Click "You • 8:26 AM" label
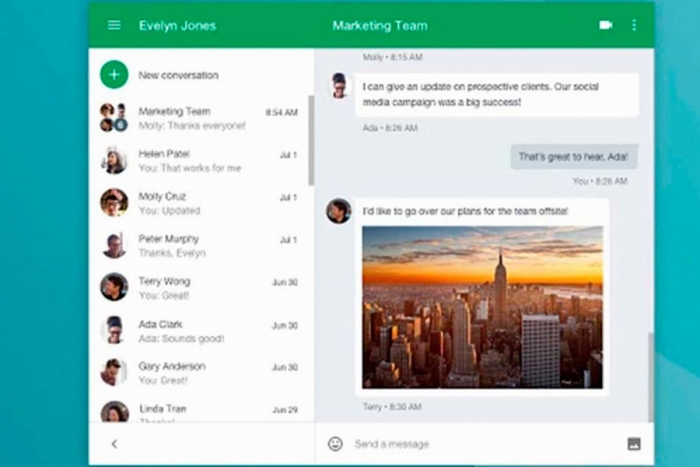This screenshot has height=467, width=700. point(600,181)
